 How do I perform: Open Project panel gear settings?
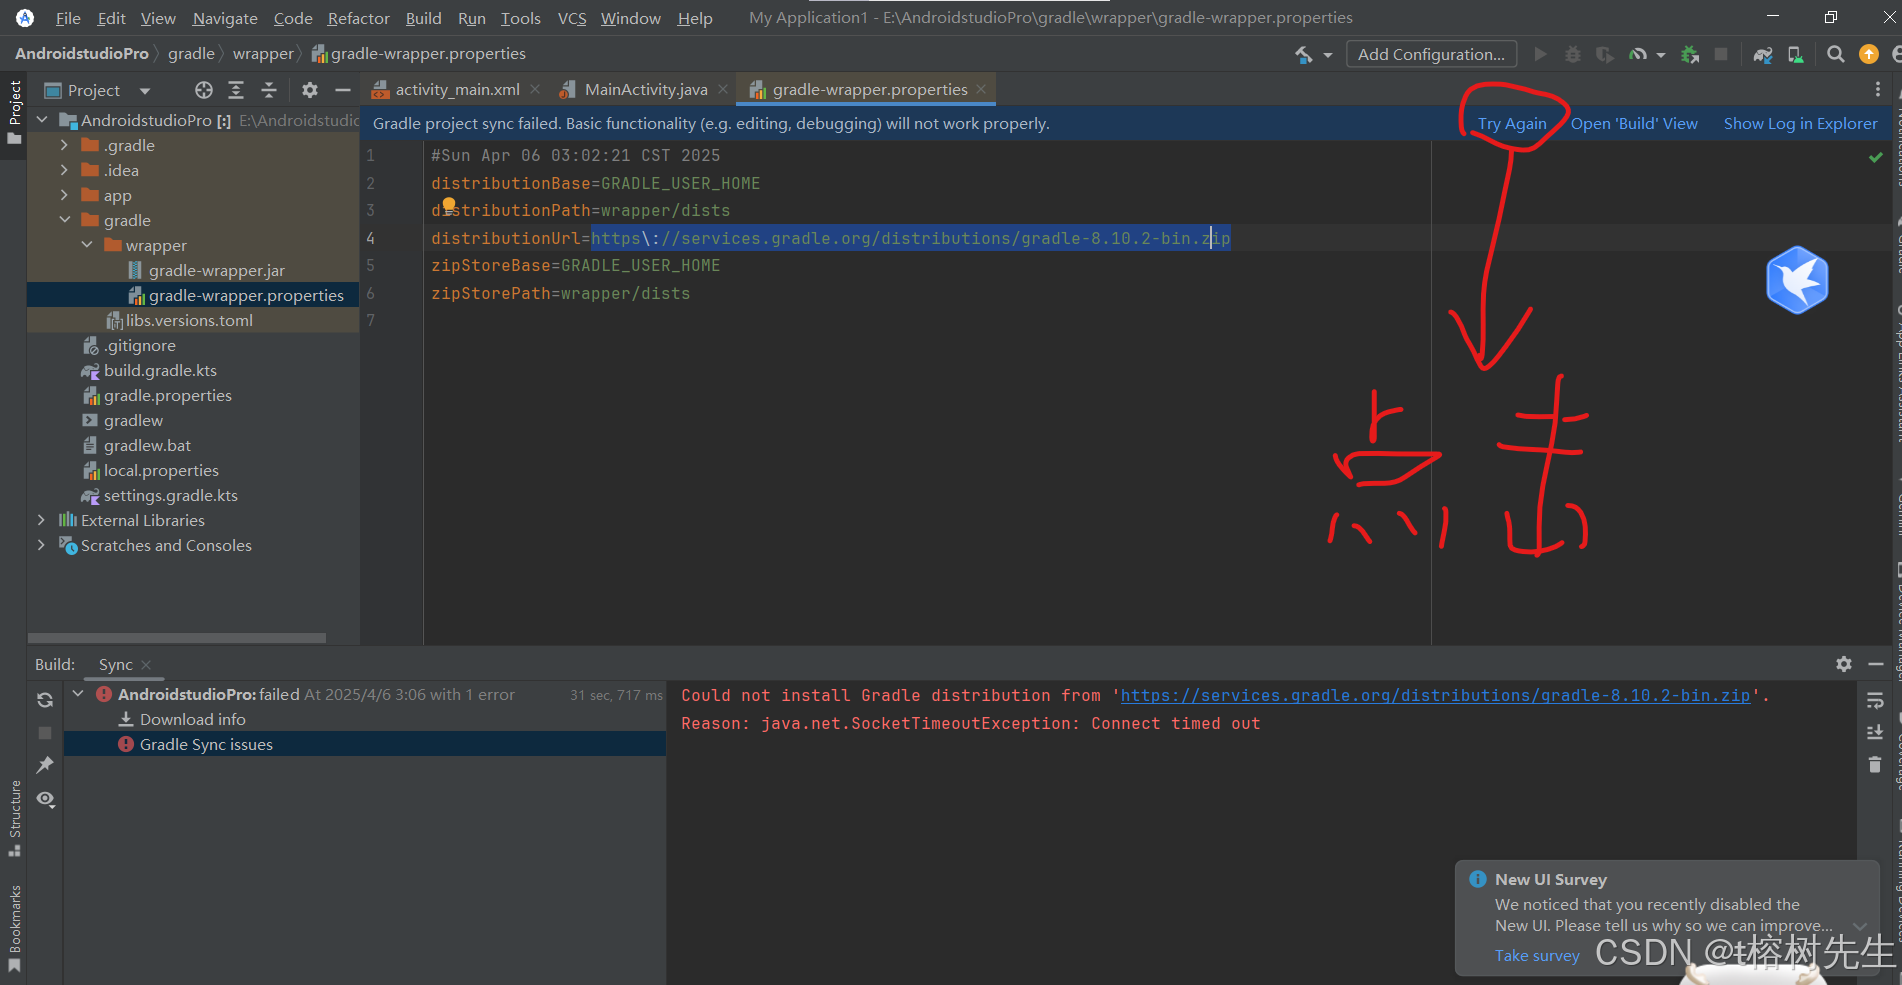click(310, 90)
